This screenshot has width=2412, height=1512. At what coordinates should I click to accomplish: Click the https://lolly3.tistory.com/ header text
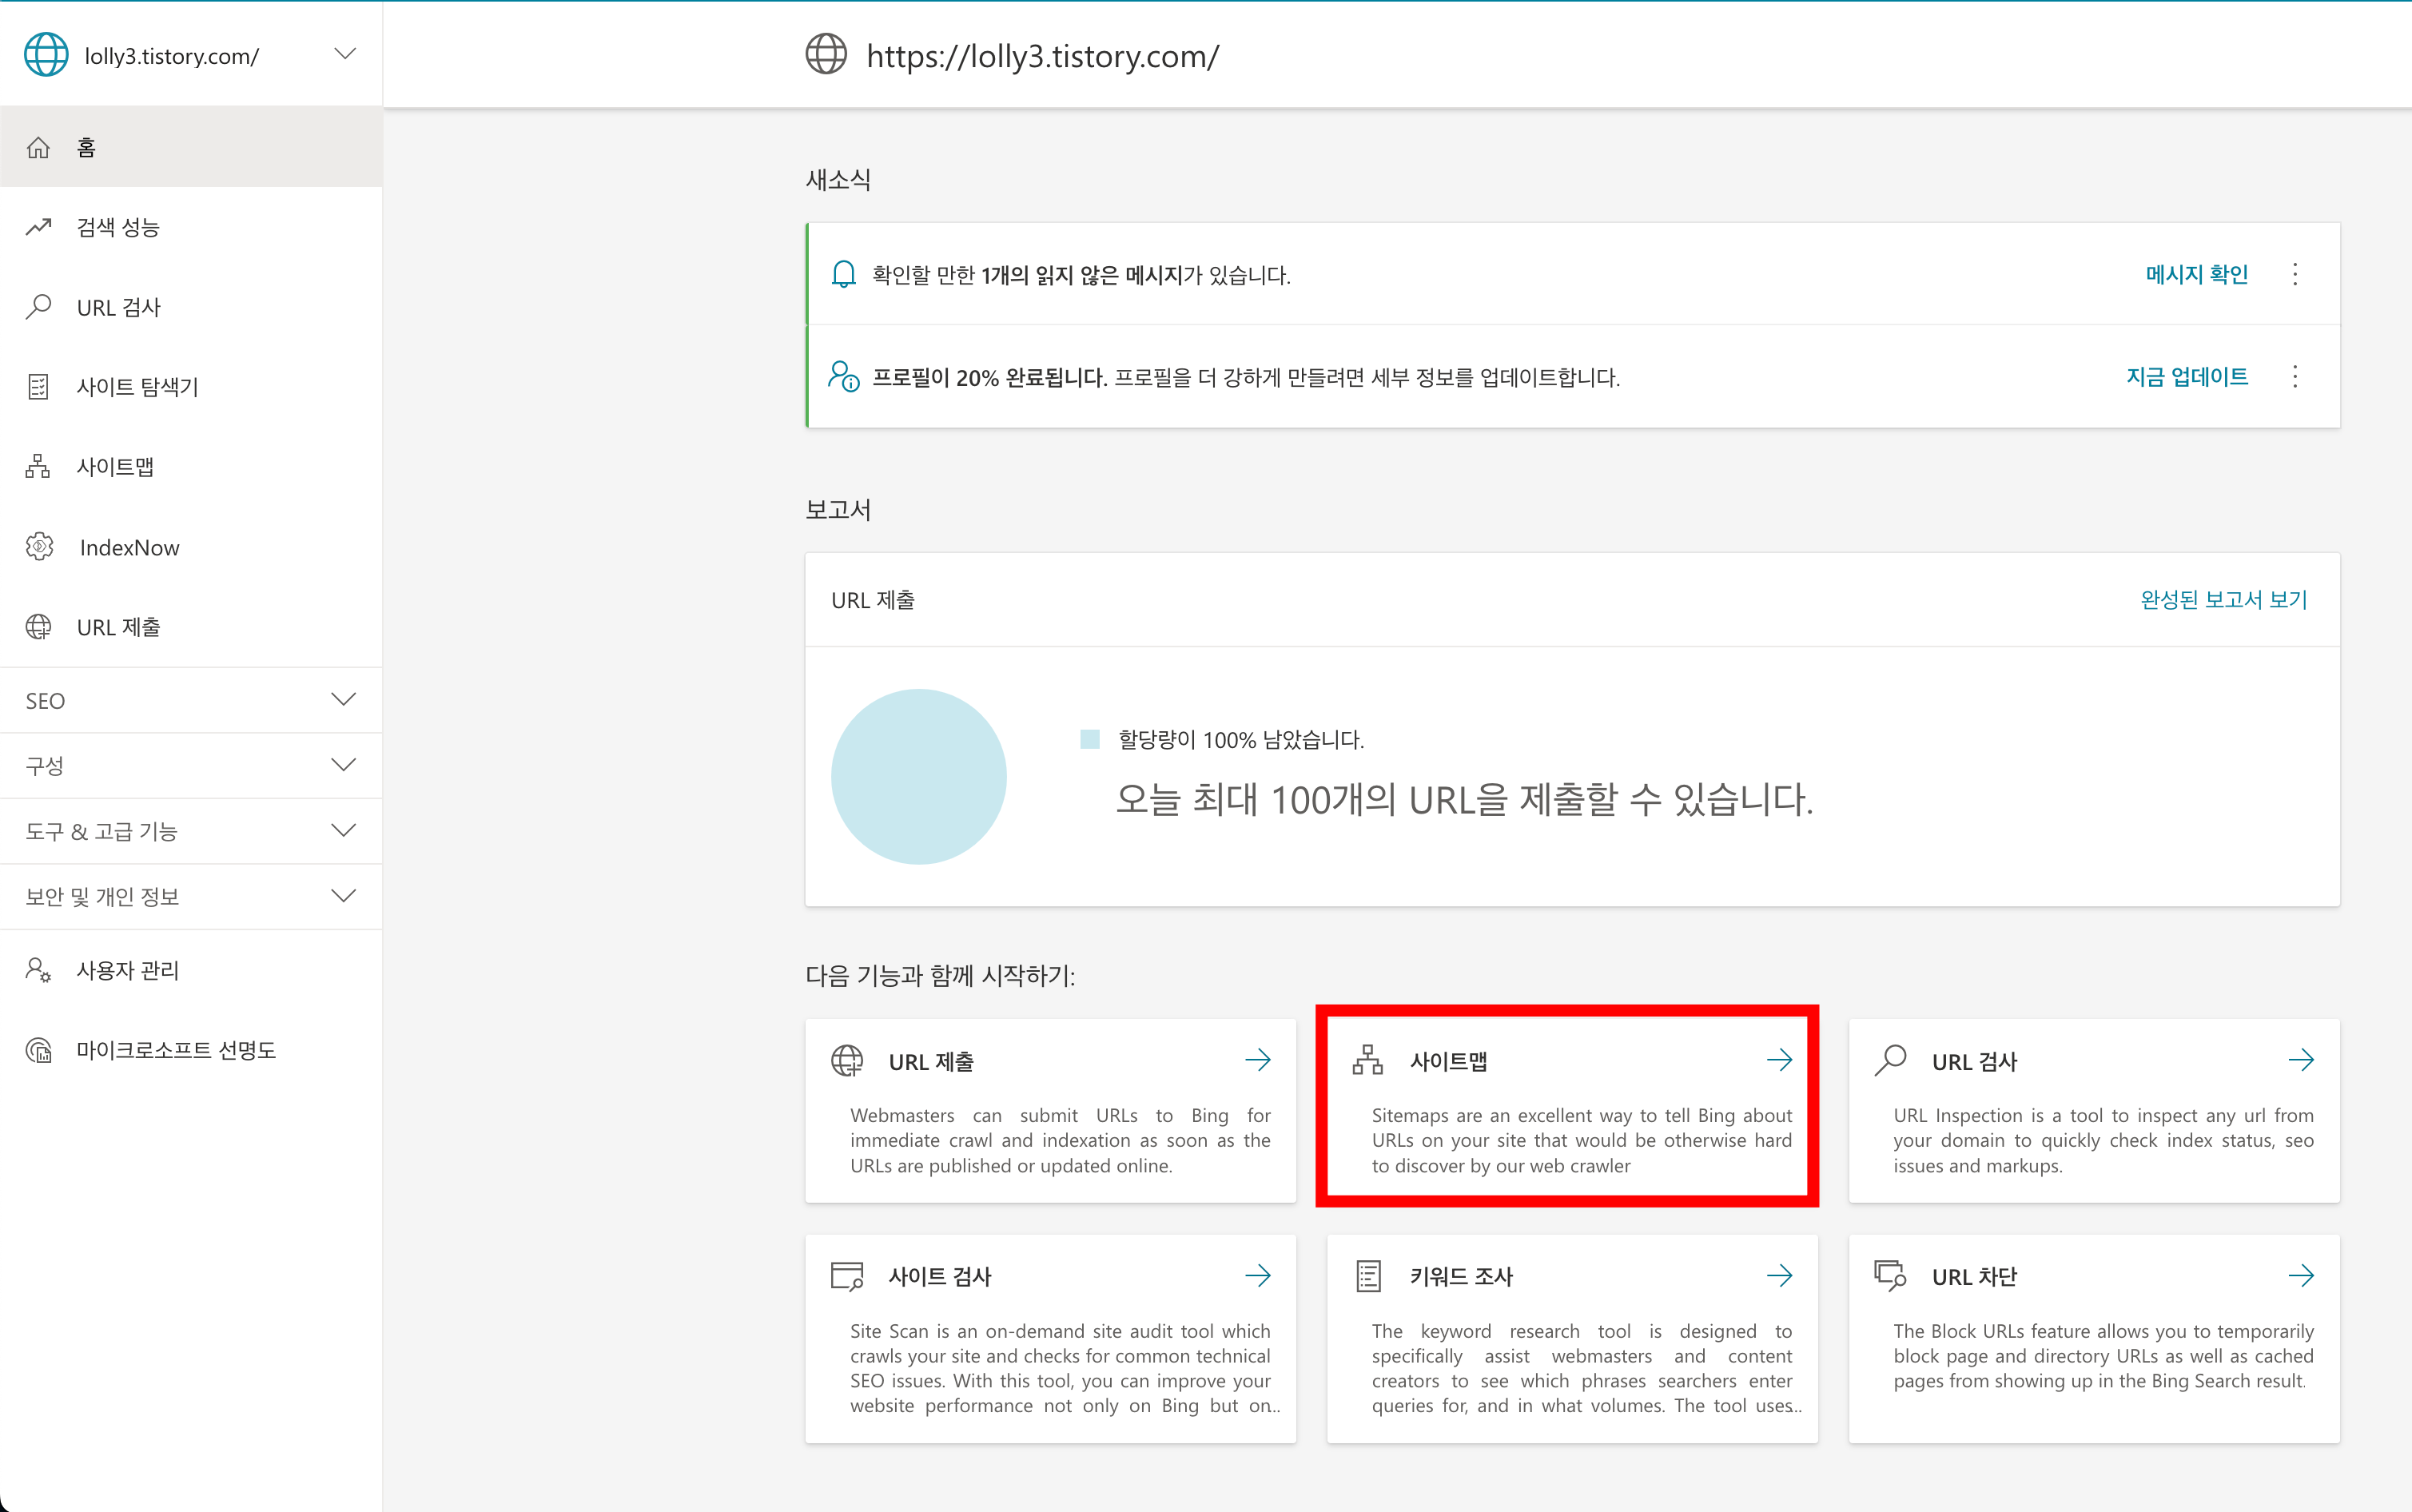point(1043,56)
